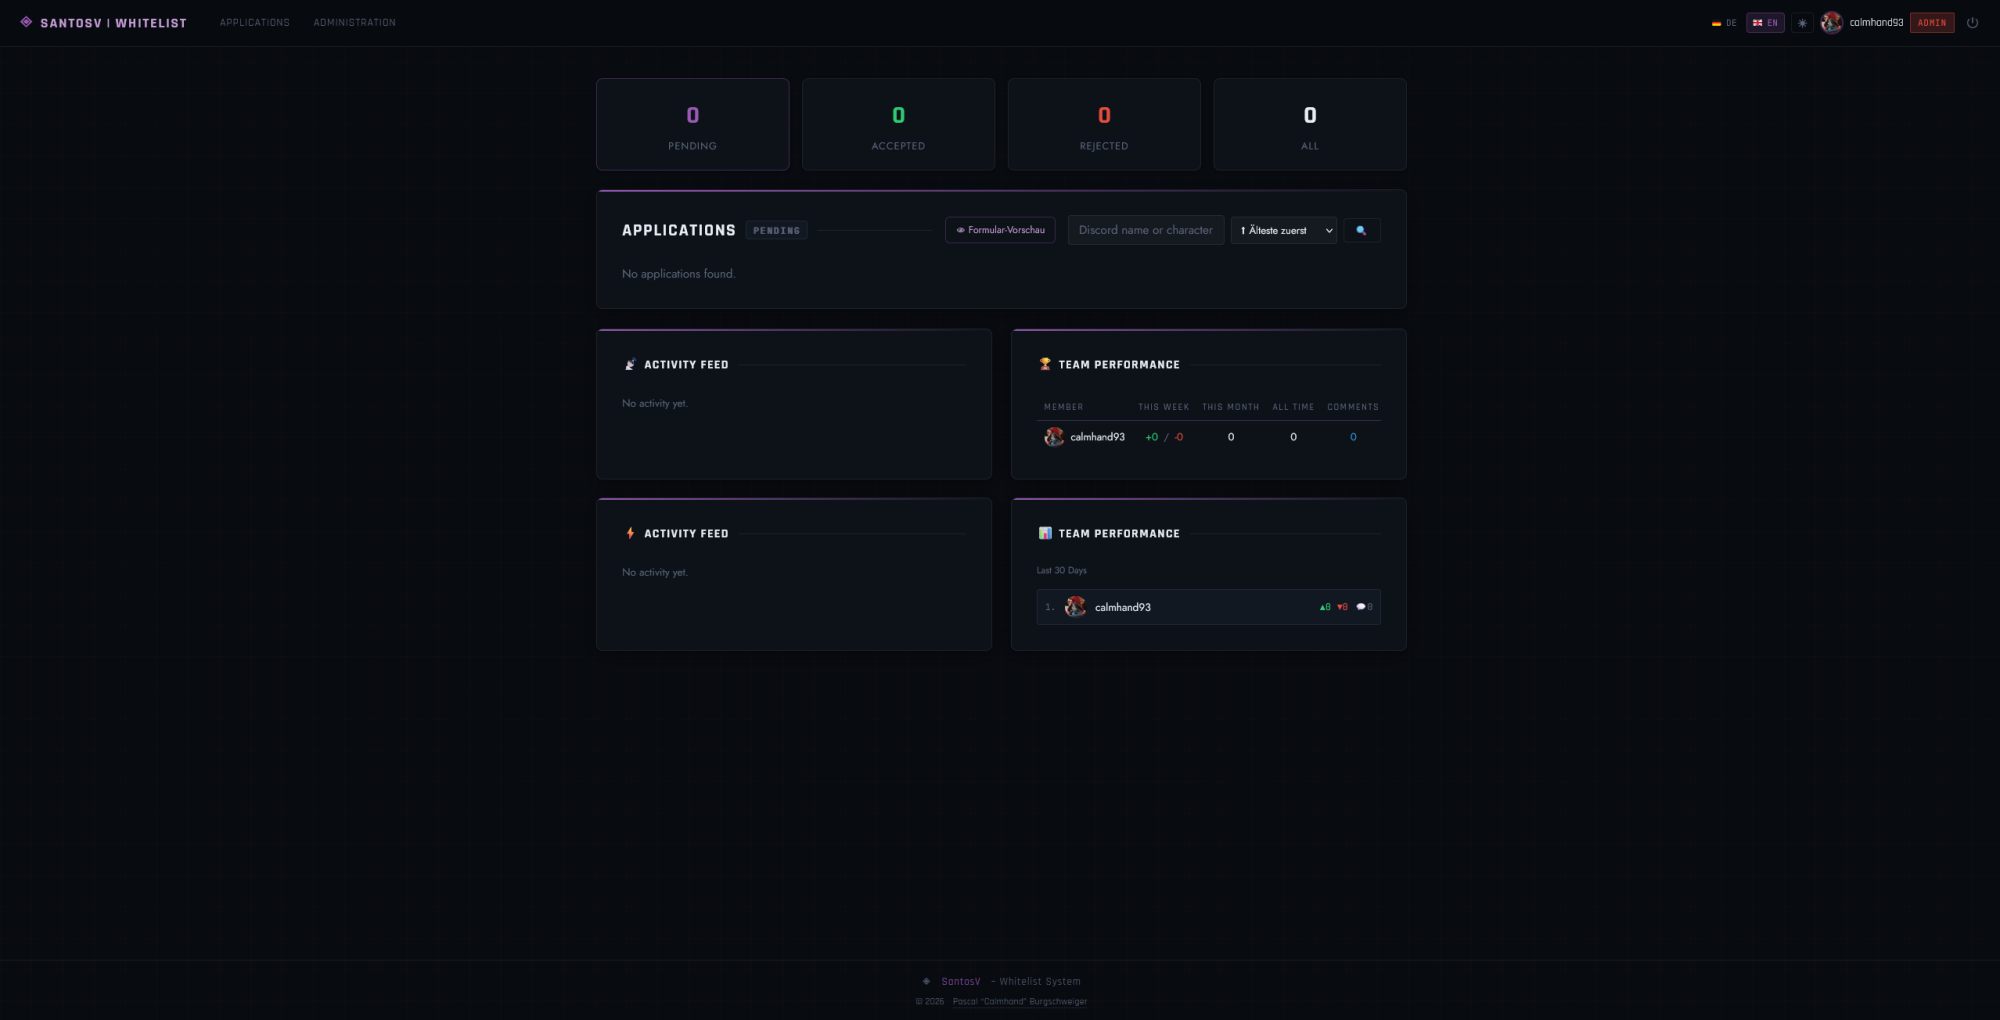The image size is (2000, 1020).
Task: Click the COMMENTS column header
Action: (1353, 407)
